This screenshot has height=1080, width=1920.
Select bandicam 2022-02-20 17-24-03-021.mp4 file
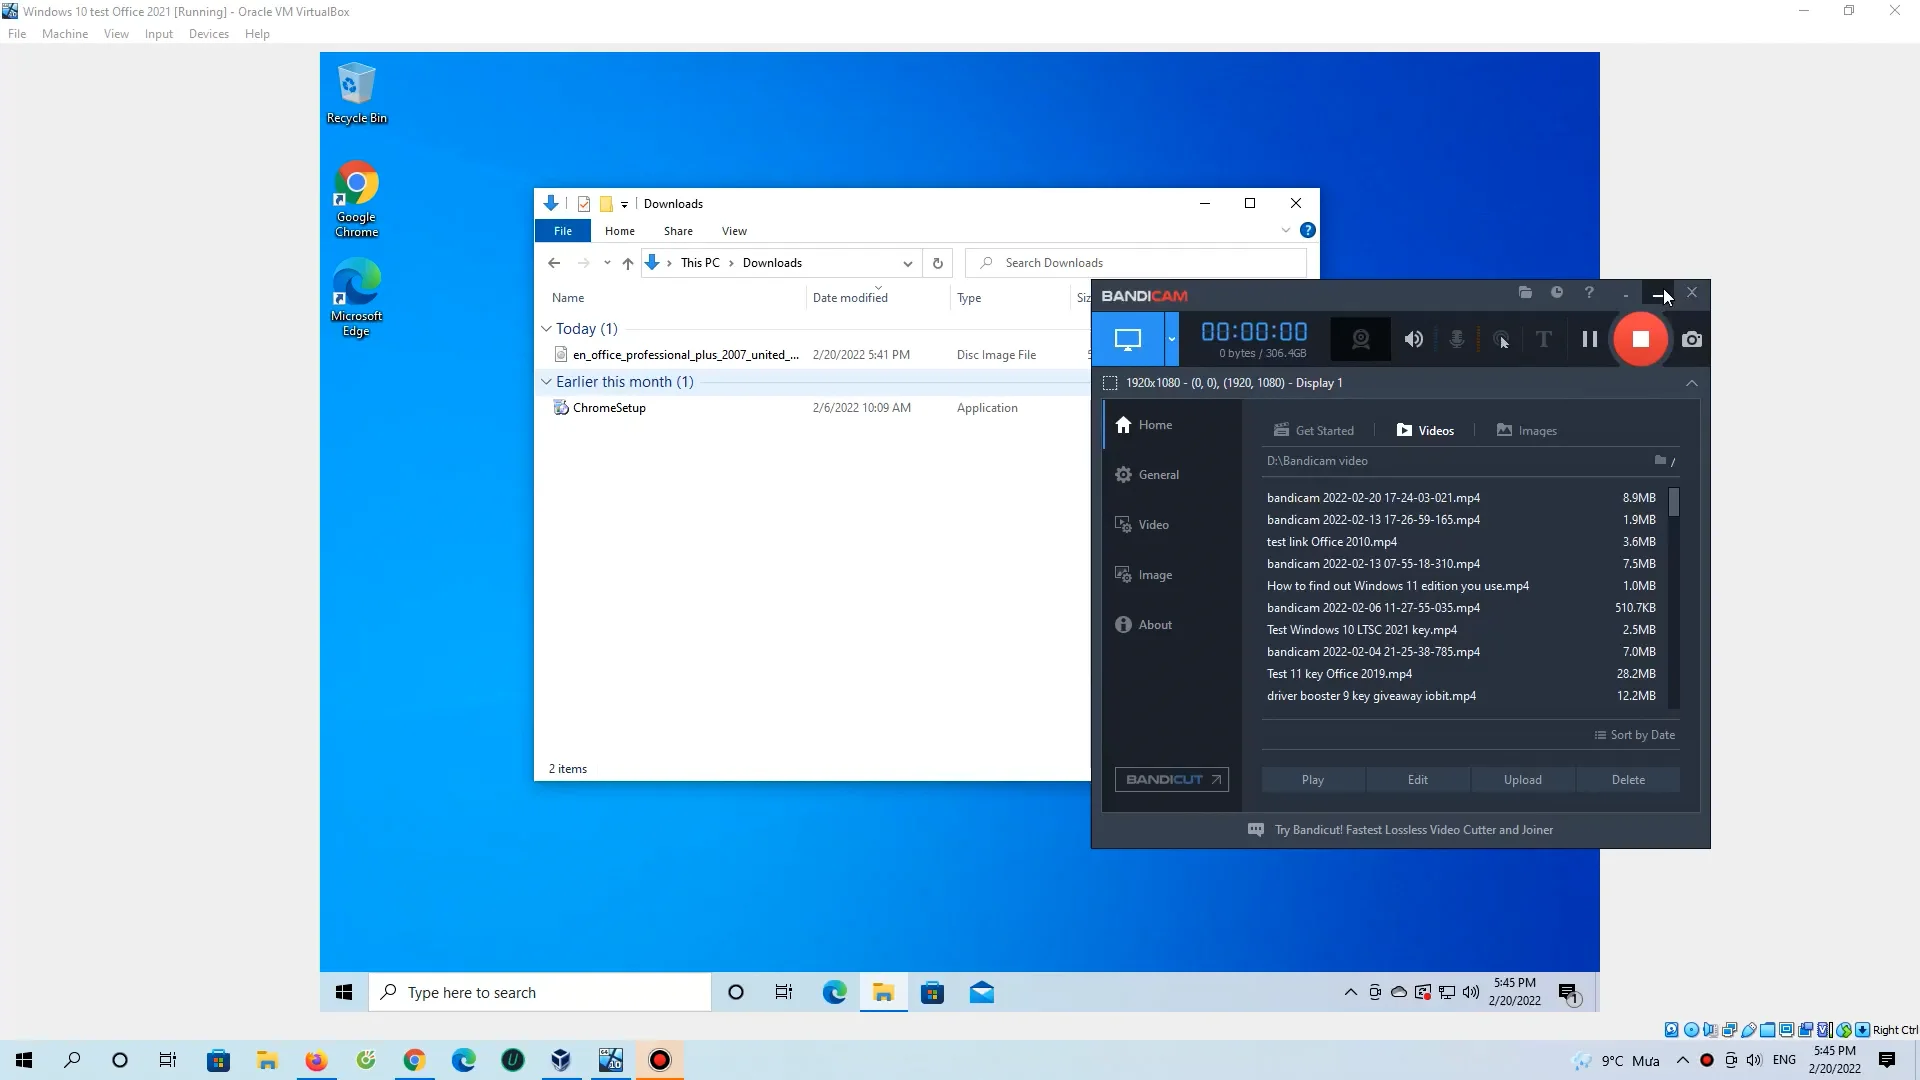(x=1374, y=497)
